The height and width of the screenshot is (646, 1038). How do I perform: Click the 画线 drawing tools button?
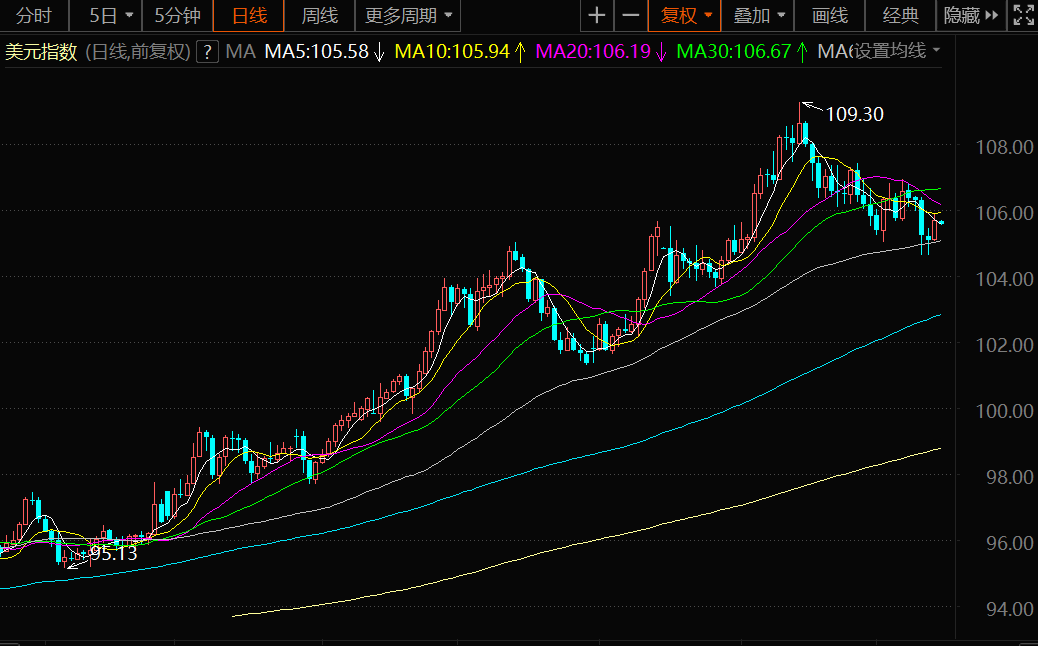click(x=830, y=15)
